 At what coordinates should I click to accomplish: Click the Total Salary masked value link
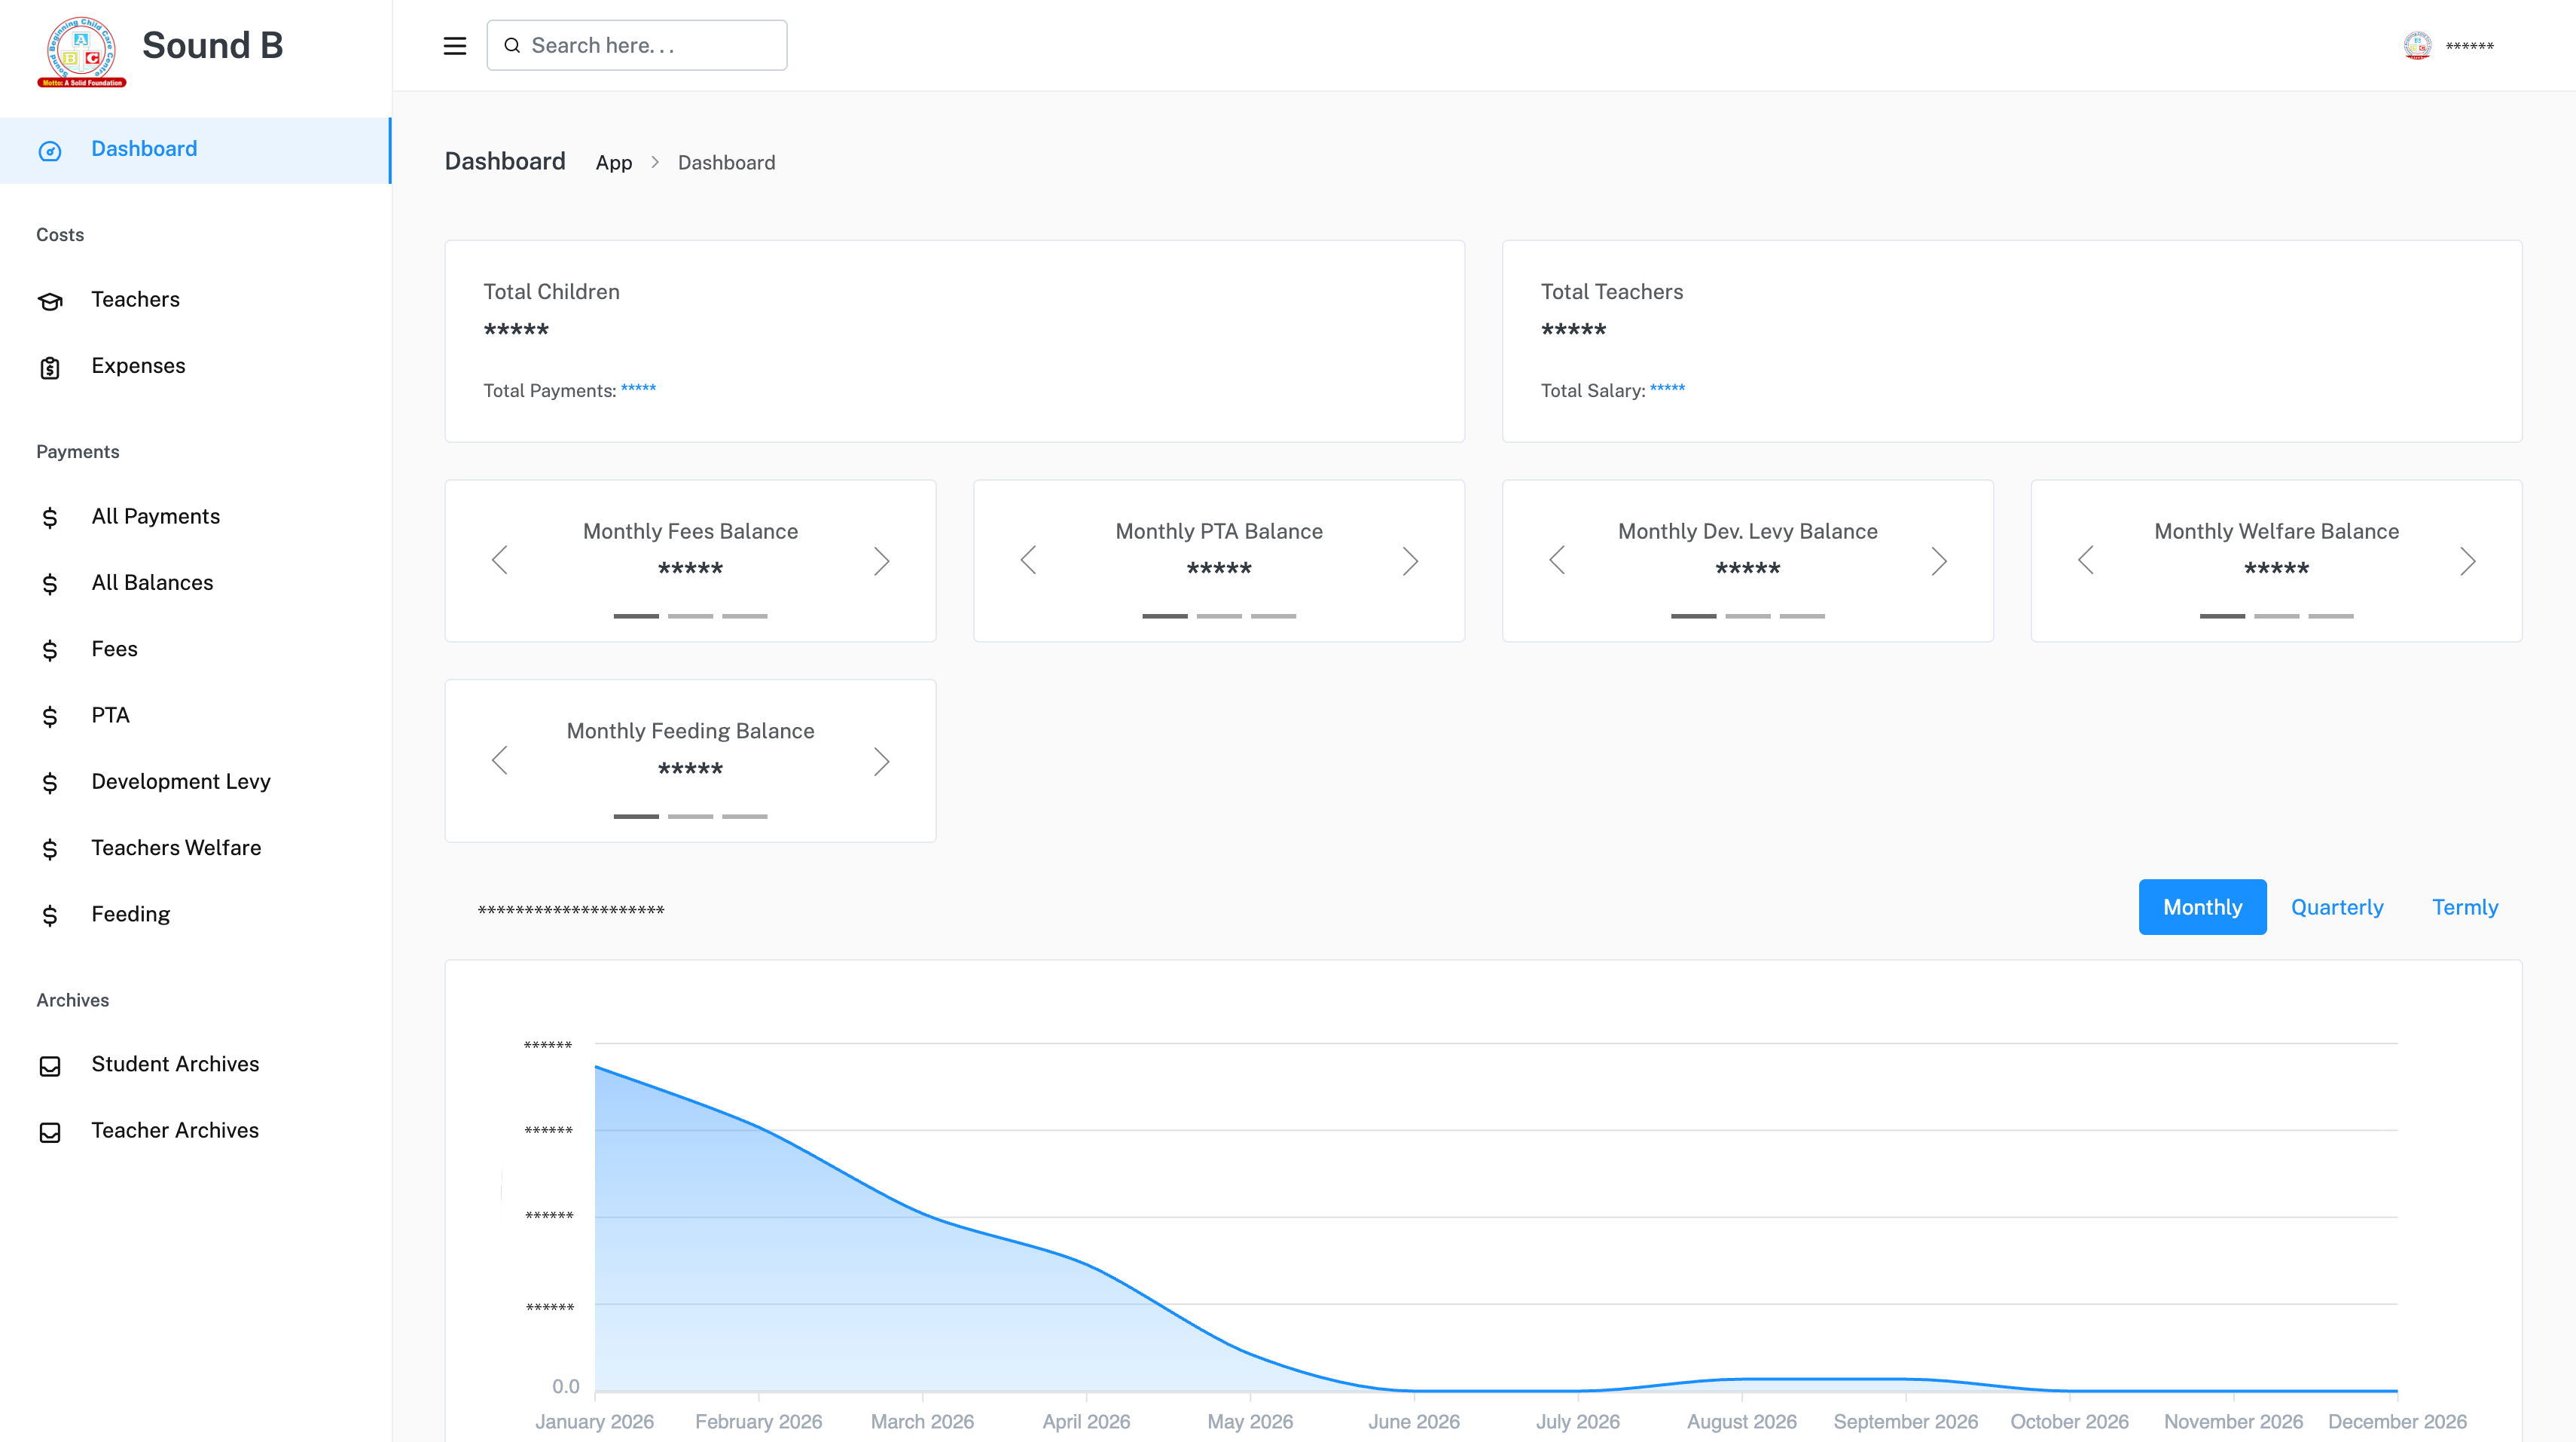tap(1667, 389)
